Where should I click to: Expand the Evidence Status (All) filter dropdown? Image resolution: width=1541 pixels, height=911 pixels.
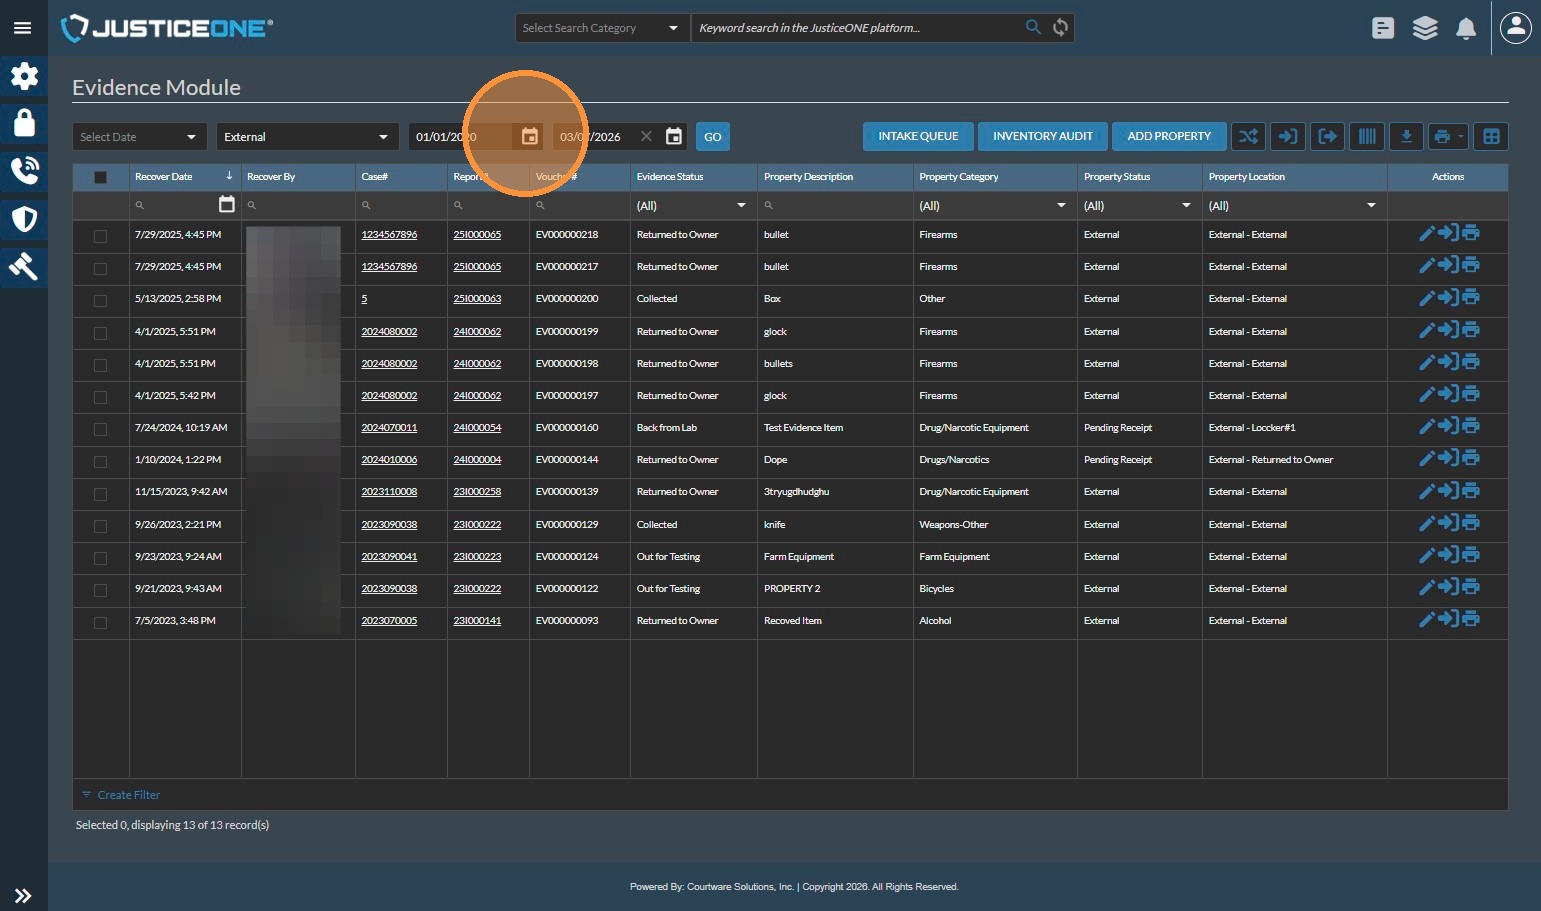coord(692,206)
